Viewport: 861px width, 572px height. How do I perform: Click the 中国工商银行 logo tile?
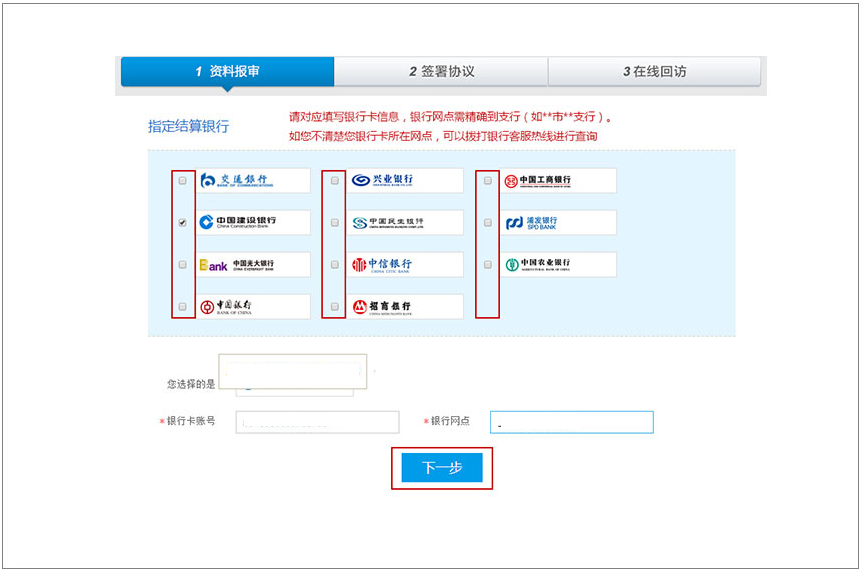point(558,181)
